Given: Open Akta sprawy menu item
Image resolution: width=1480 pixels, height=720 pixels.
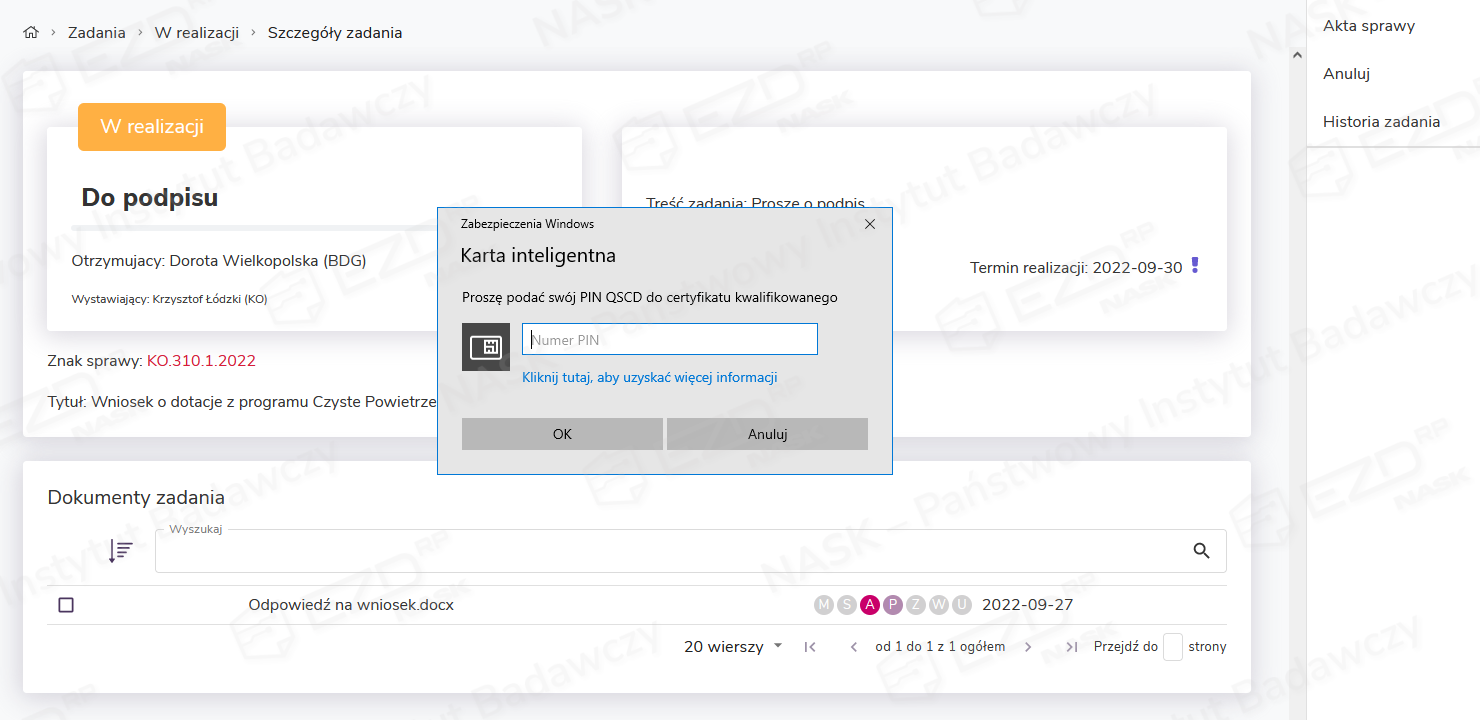Looking at the screenshot, I should (1368, 26).
